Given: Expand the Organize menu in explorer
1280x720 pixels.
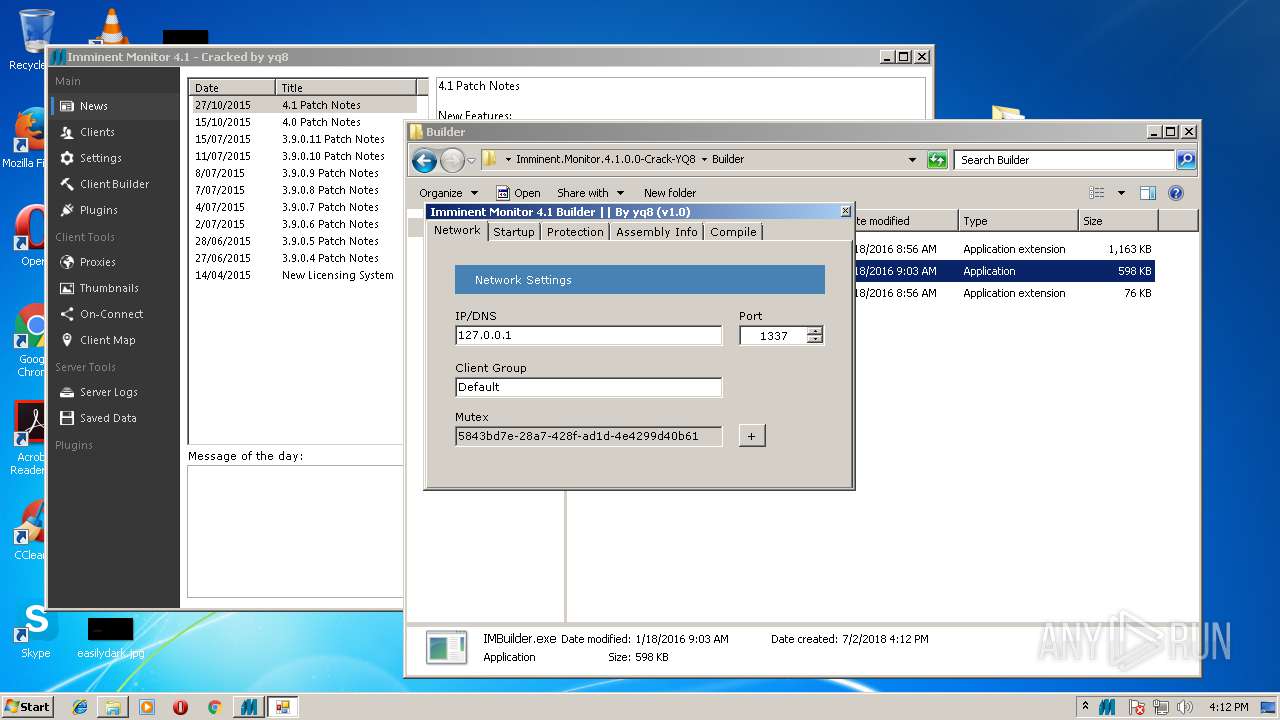Looking at the screenshot, I should 448,193.
